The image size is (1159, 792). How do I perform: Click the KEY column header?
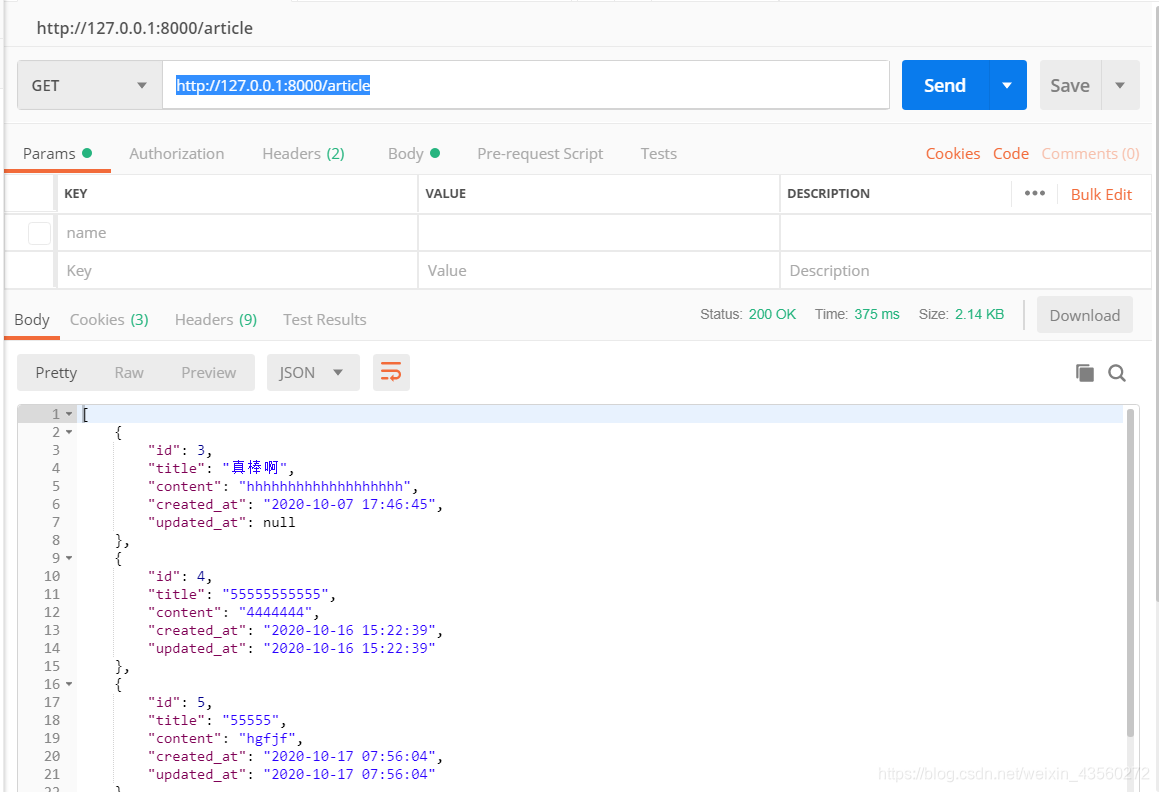(x=75, y=194)
